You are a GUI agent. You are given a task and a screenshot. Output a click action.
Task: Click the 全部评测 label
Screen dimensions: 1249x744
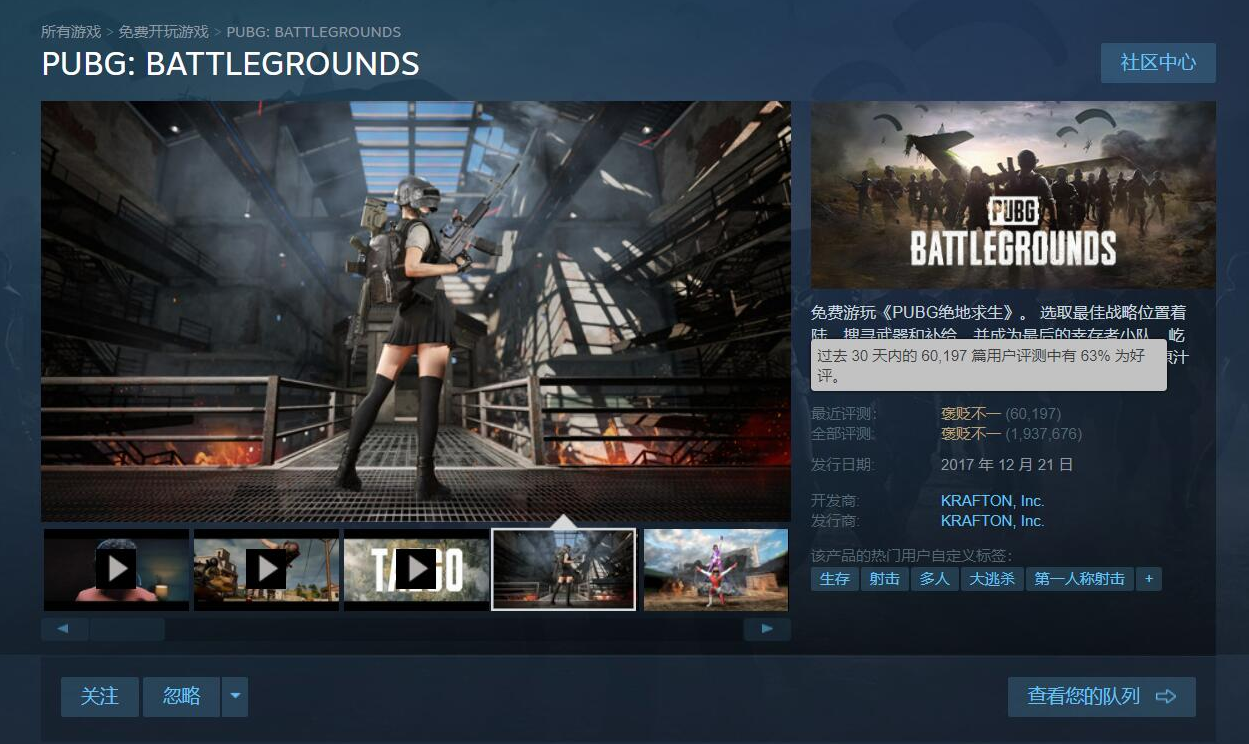pos(843,434)
